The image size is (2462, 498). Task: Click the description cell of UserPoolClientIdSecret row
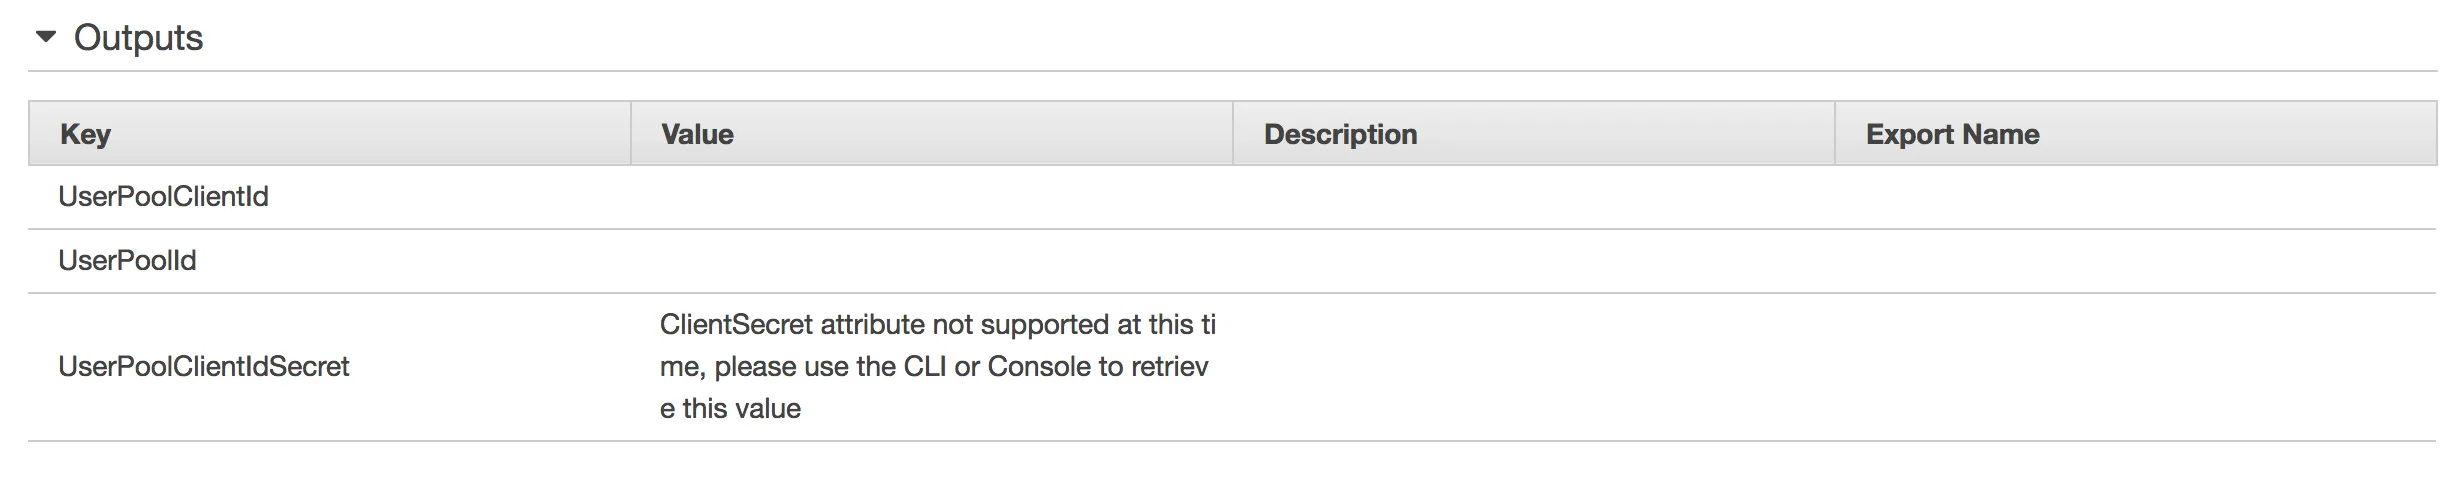[x=1534, y=367]
